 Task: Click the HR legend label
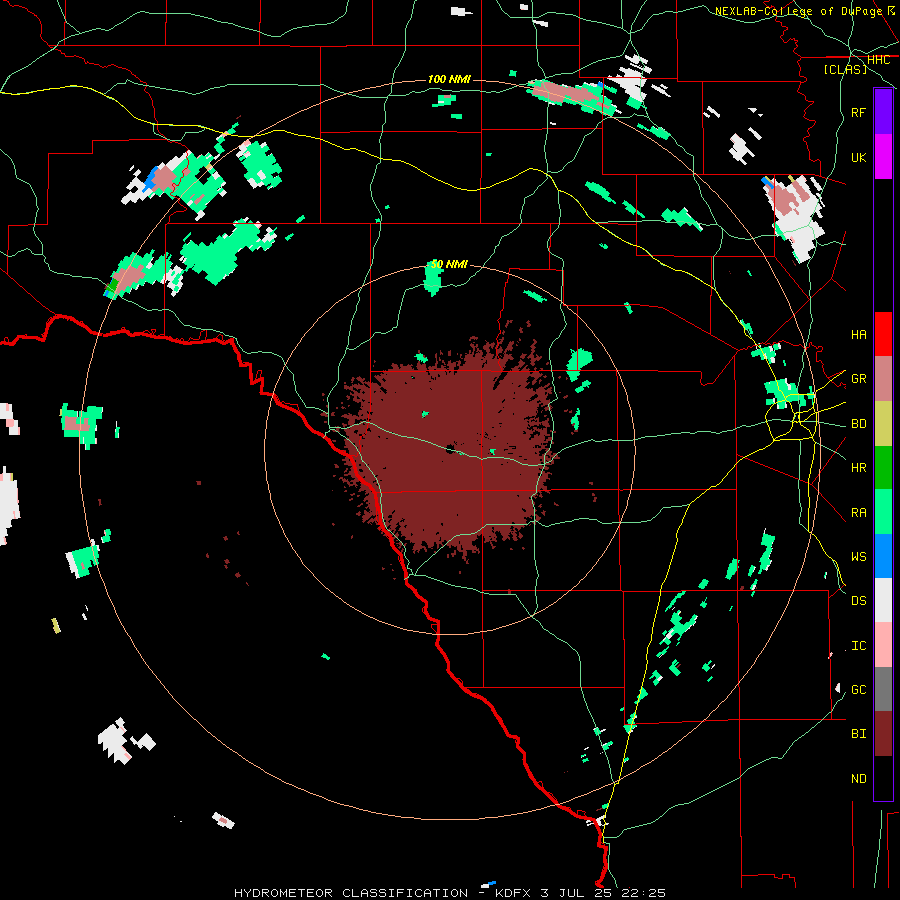tap(858, 468)
